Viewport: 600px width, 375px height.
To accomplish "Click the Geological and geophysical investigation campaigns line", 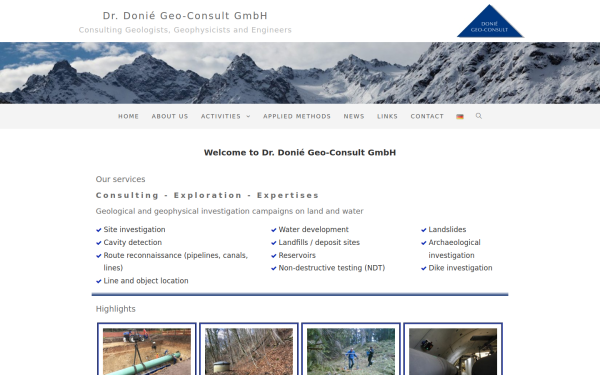I will coord(229,211).
